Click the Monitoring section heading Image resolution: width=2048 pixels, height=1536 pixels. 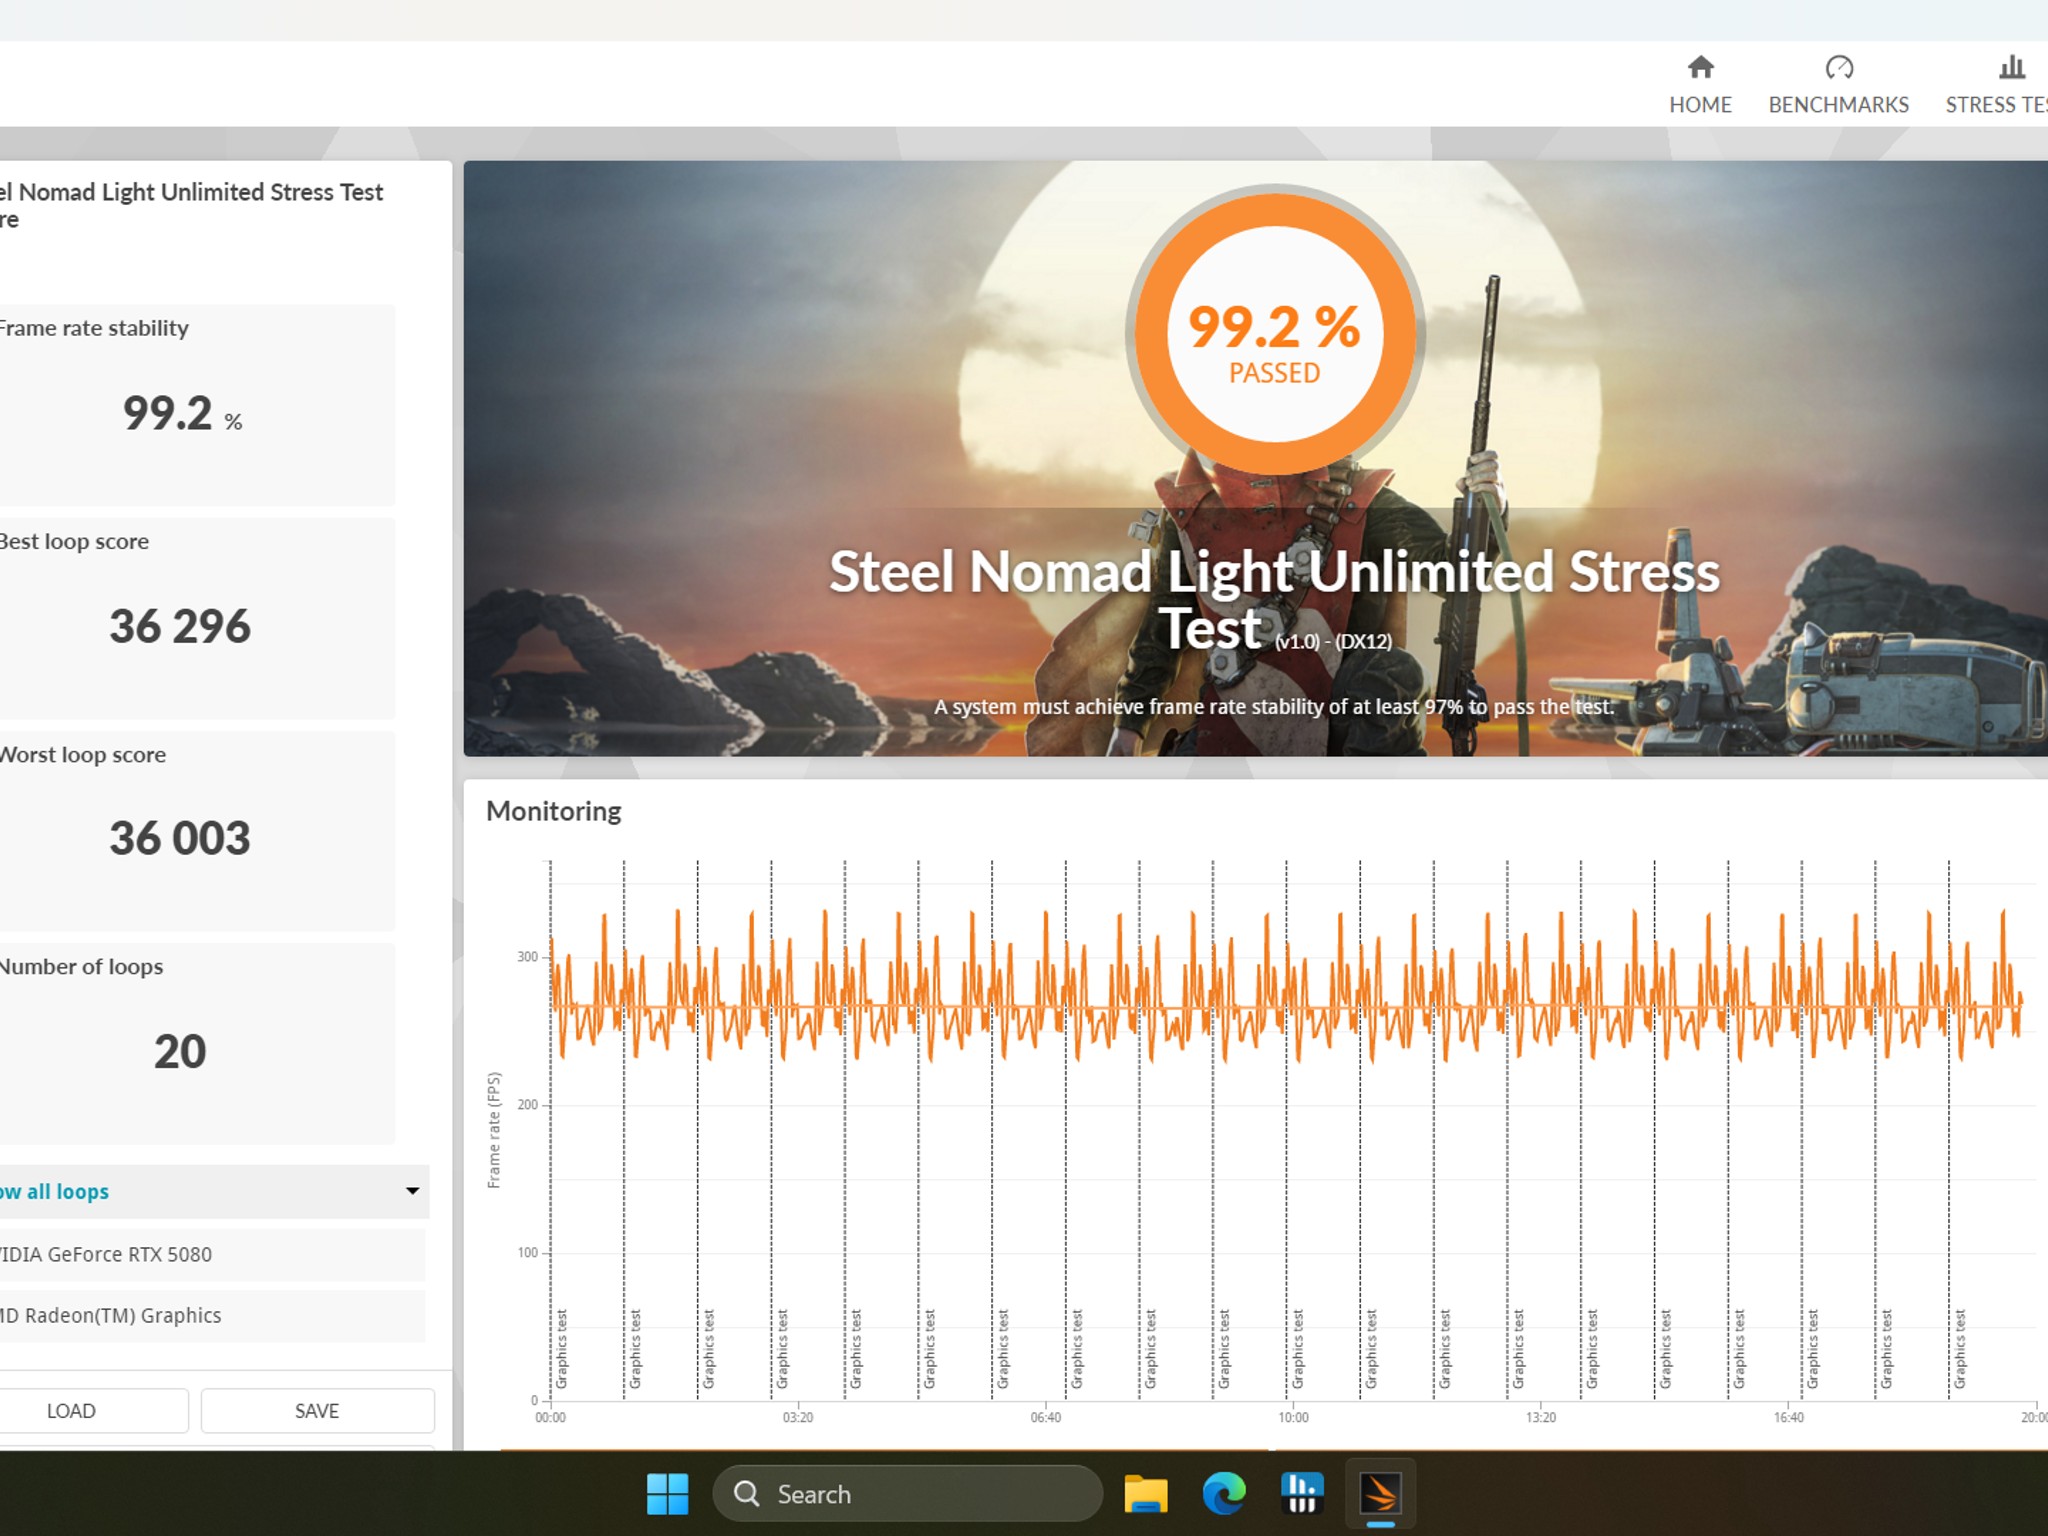tap(553, 811)
